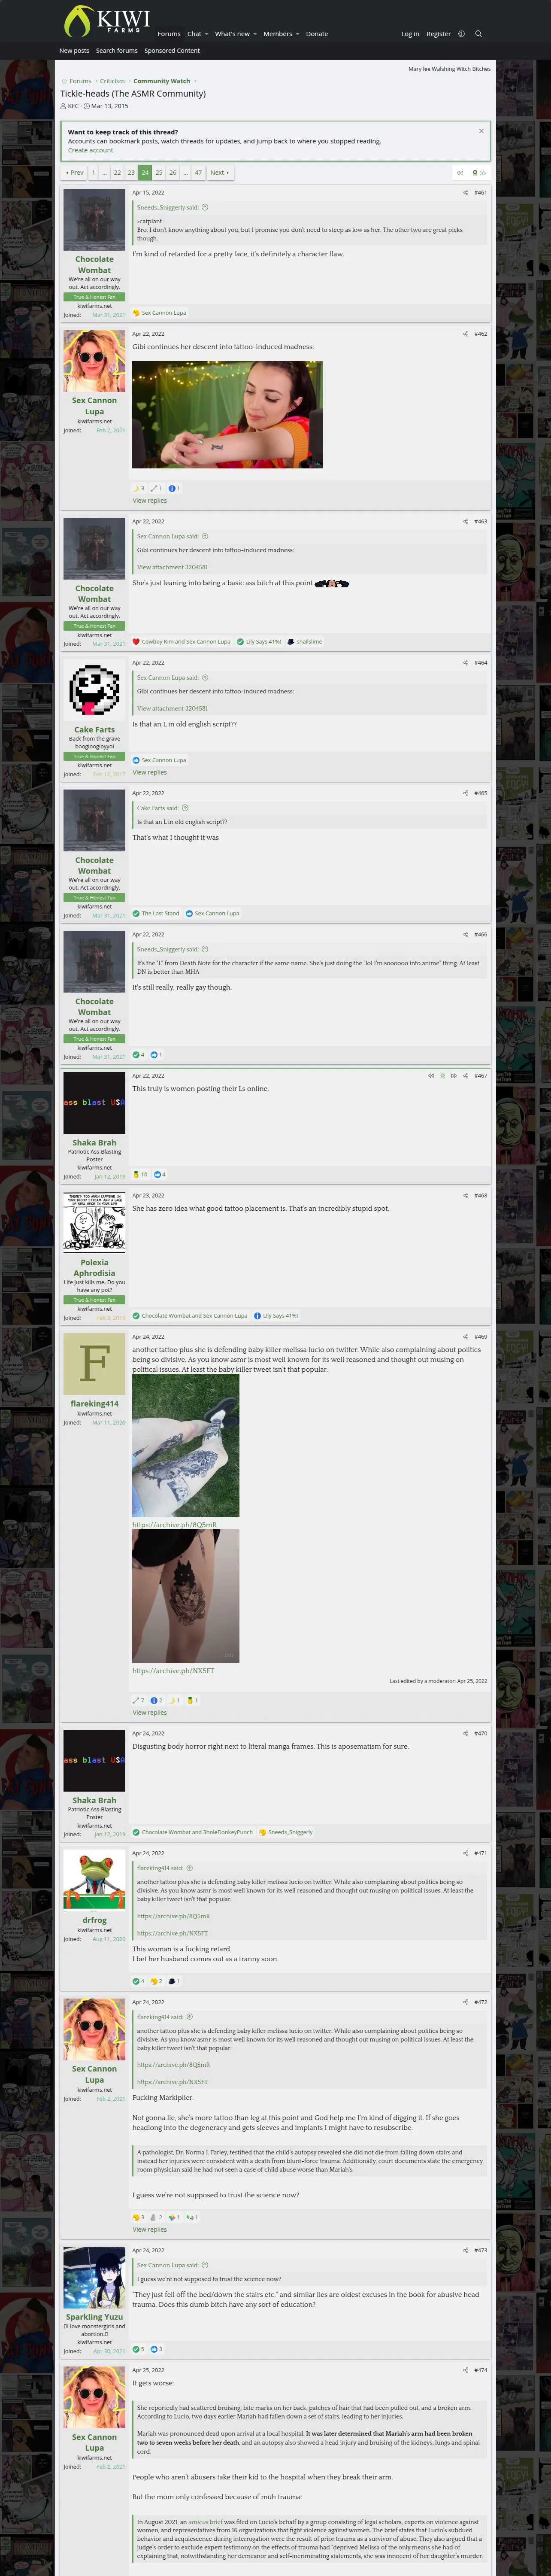
Task: Open the Criticism breadcrumb
Action: [x=112, y=81]
